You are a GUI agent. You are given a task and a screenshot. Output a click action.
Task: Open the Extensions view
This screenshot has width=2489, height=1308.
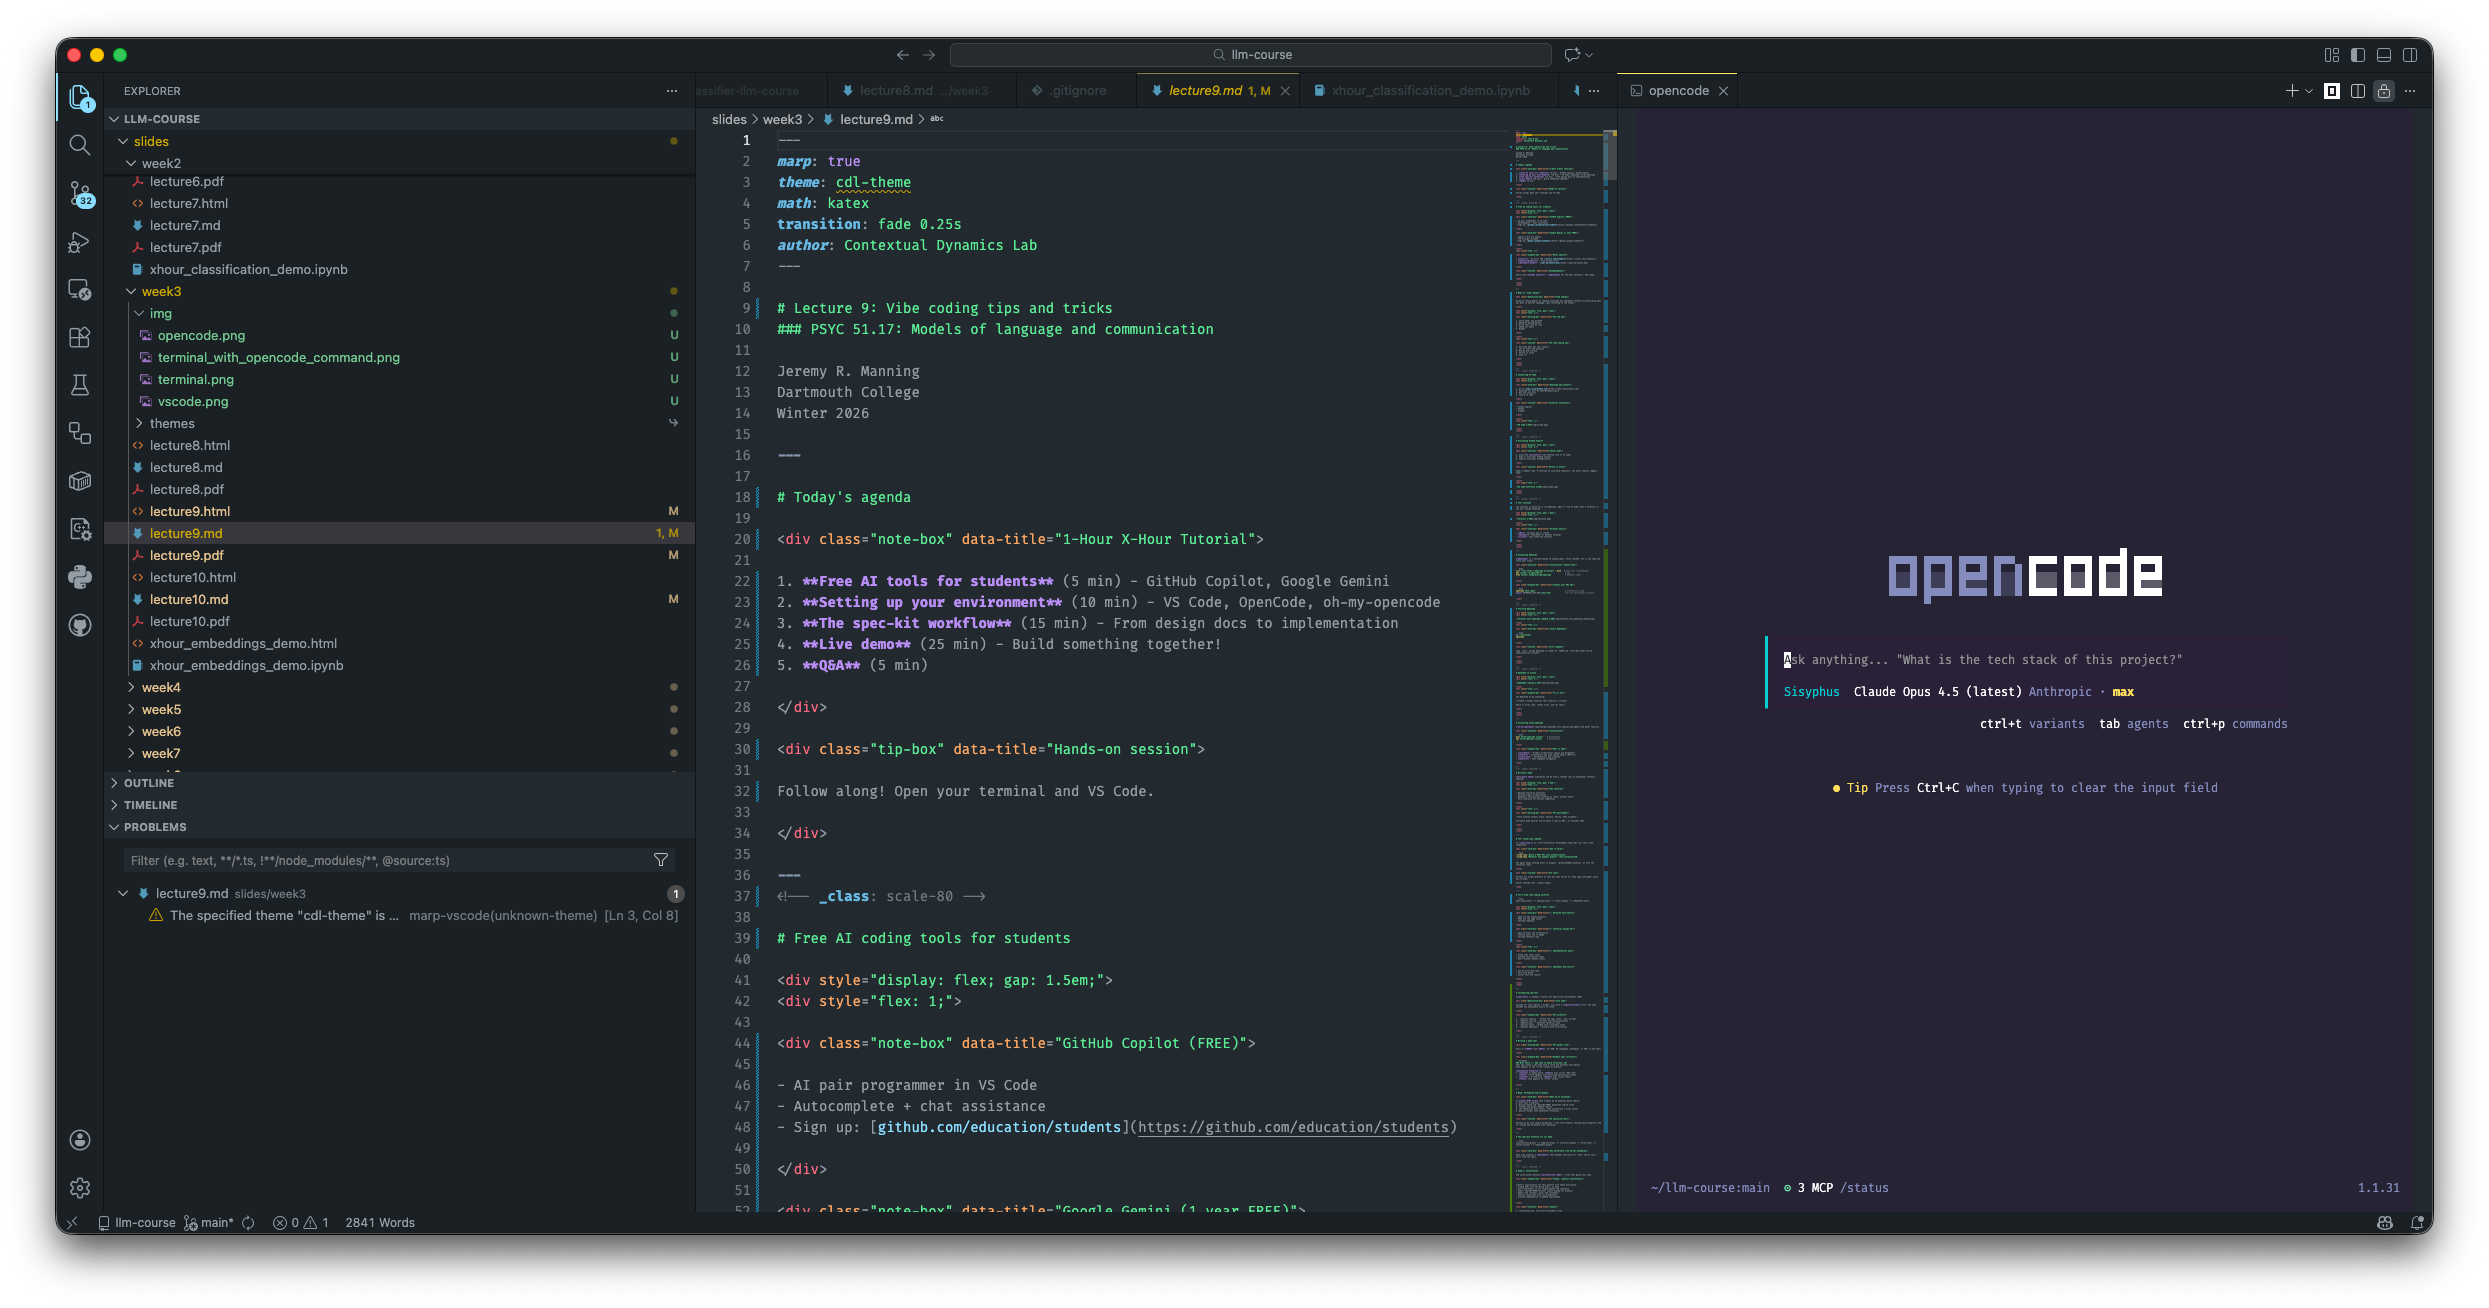pyautogui.click(x=80, y=338)
